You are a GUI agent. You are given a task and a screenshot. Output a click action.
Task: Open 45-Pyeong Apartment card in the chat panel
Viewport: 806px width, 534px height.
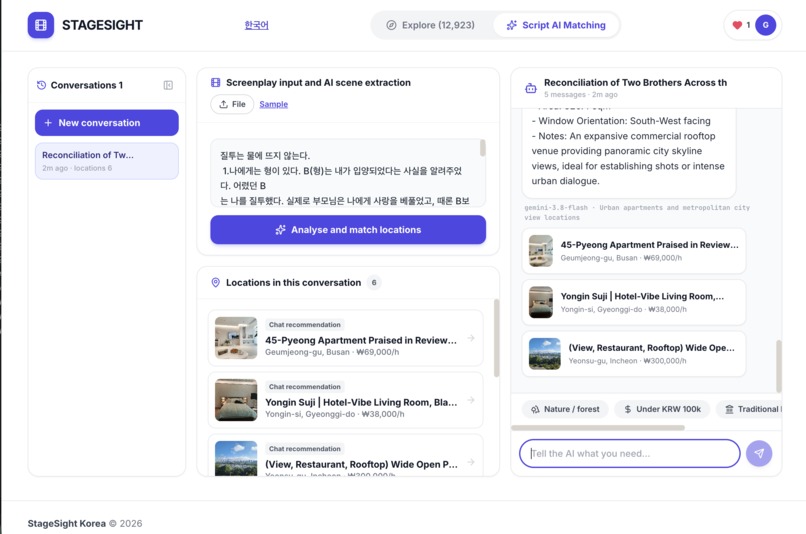(x=634, y=251)
